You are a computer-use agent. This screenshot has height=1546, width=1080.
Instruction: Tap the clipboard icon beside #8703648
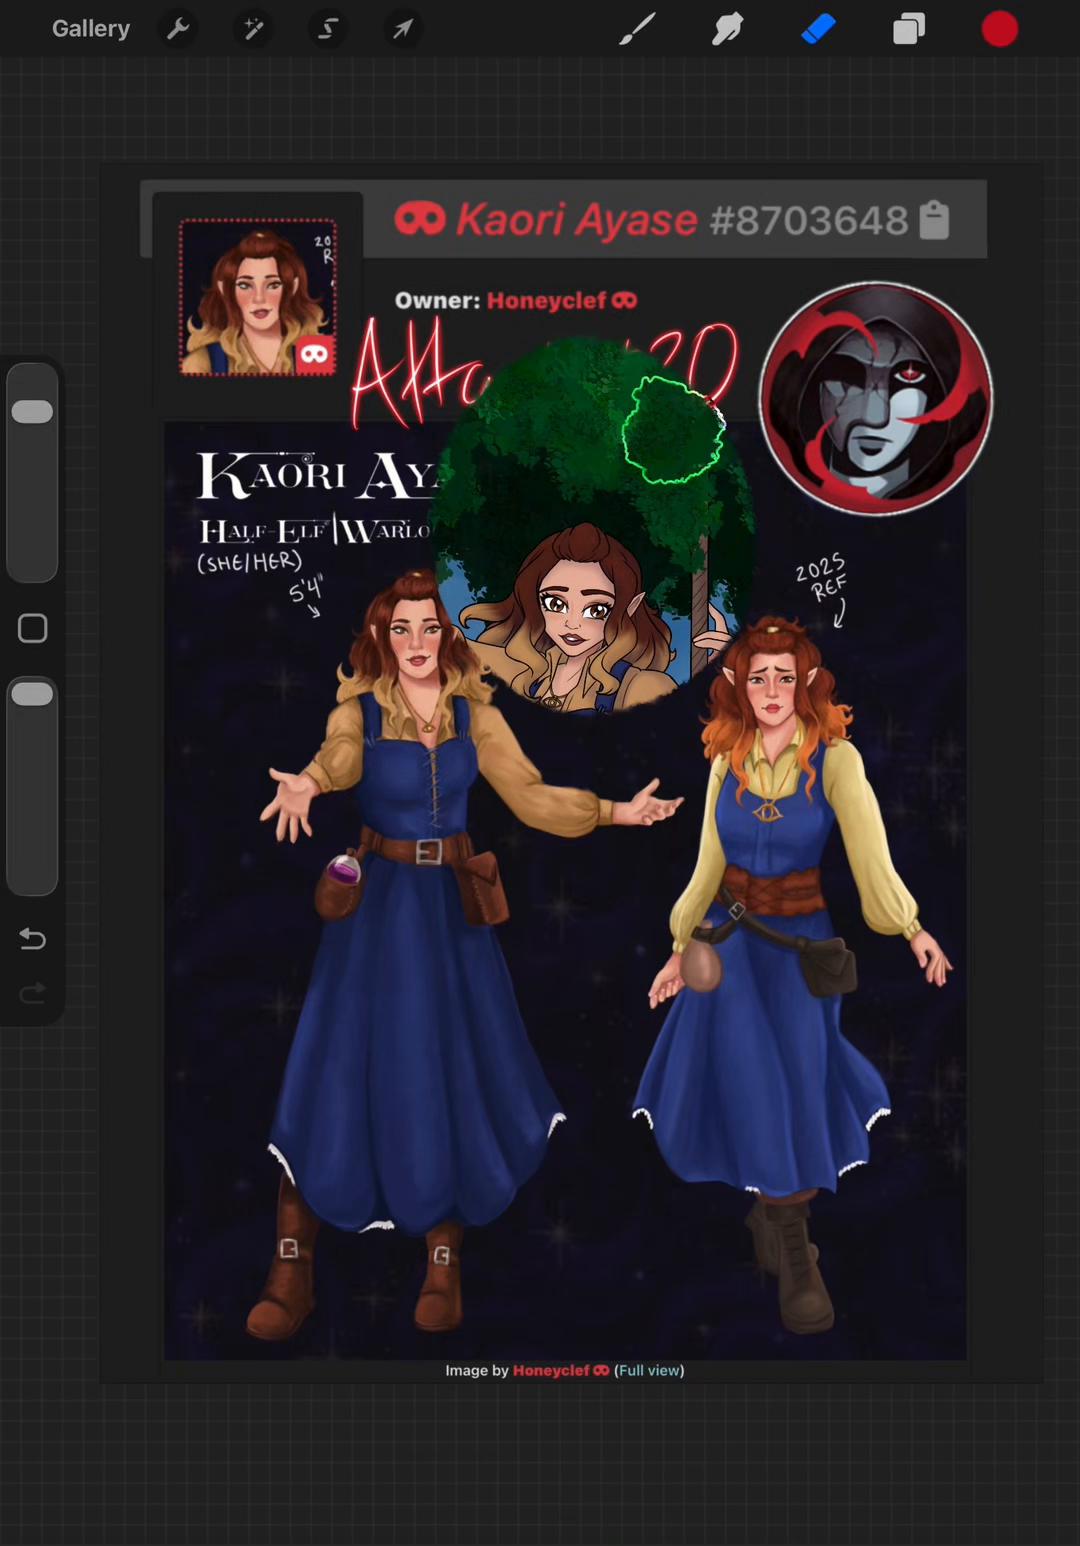(x=934, y=220)
